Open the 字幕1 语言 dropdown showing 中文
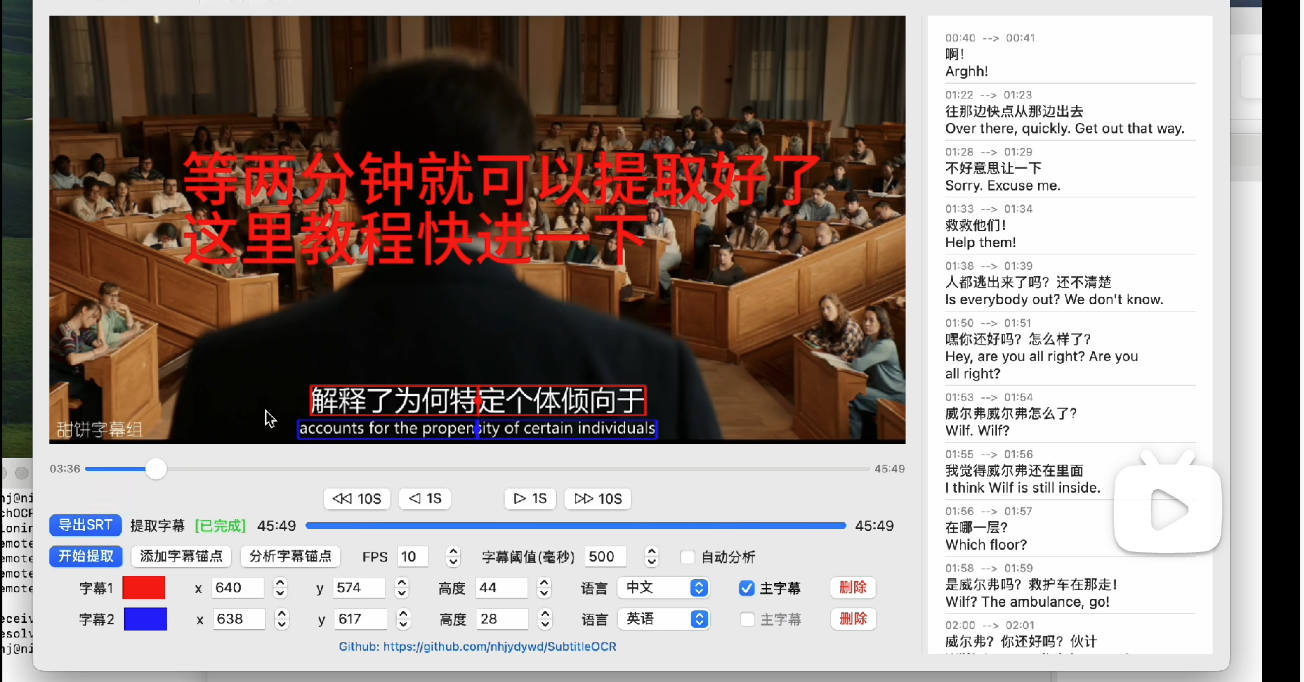1304x682 pixels. 663,588
